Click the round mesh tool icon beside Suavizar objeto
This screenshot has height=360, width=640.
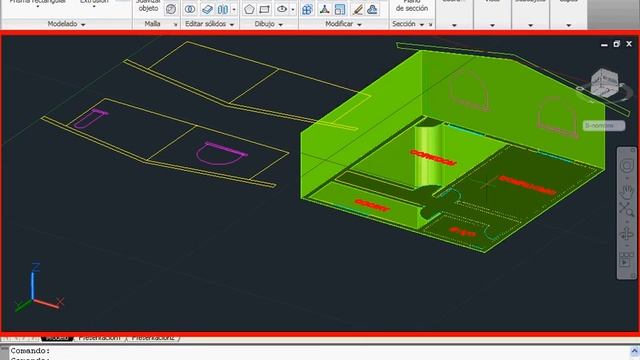pos(171,9)
